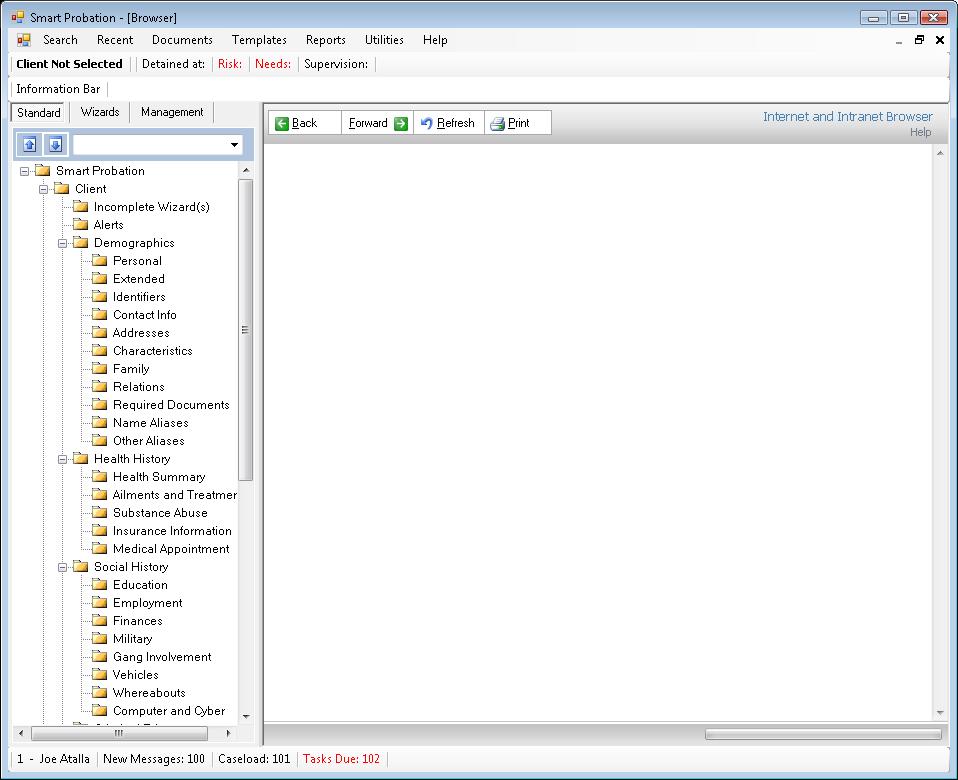Click New Messages: 100 in status bar
958x780 pixels.
[154, 759]
